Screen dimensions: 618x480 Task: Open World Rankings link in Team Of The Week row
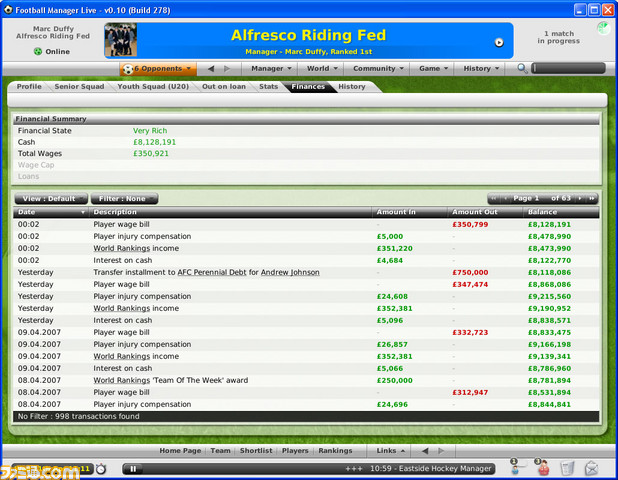[x=121, y=380]
